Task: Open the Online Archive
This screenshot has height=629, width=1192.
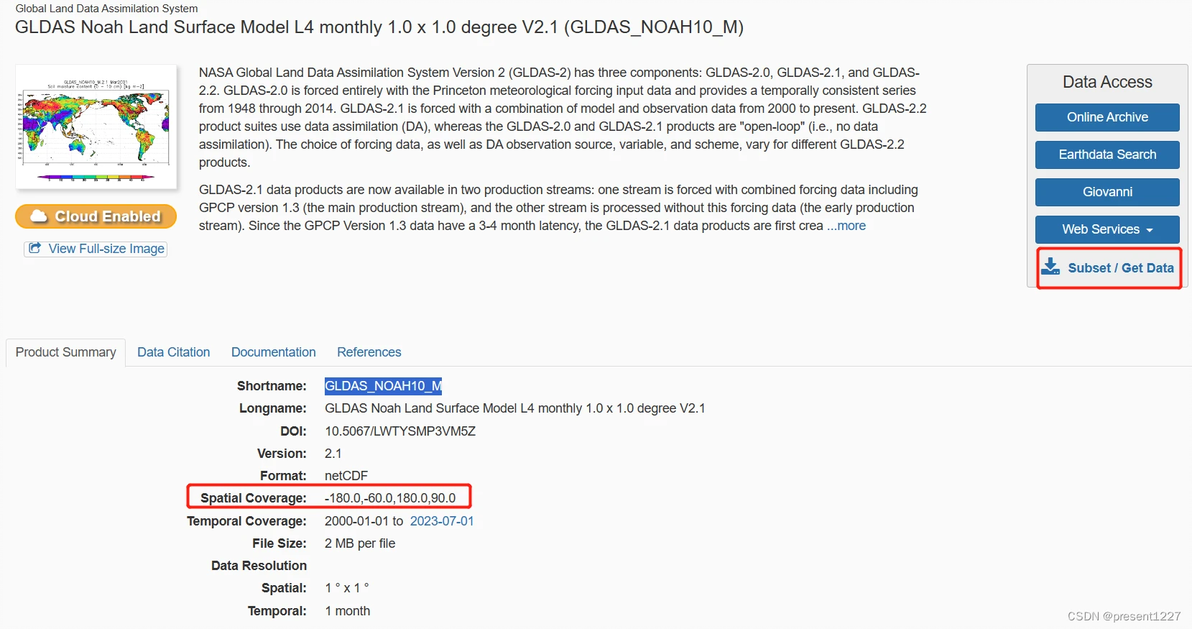Action: point(1107,117)
